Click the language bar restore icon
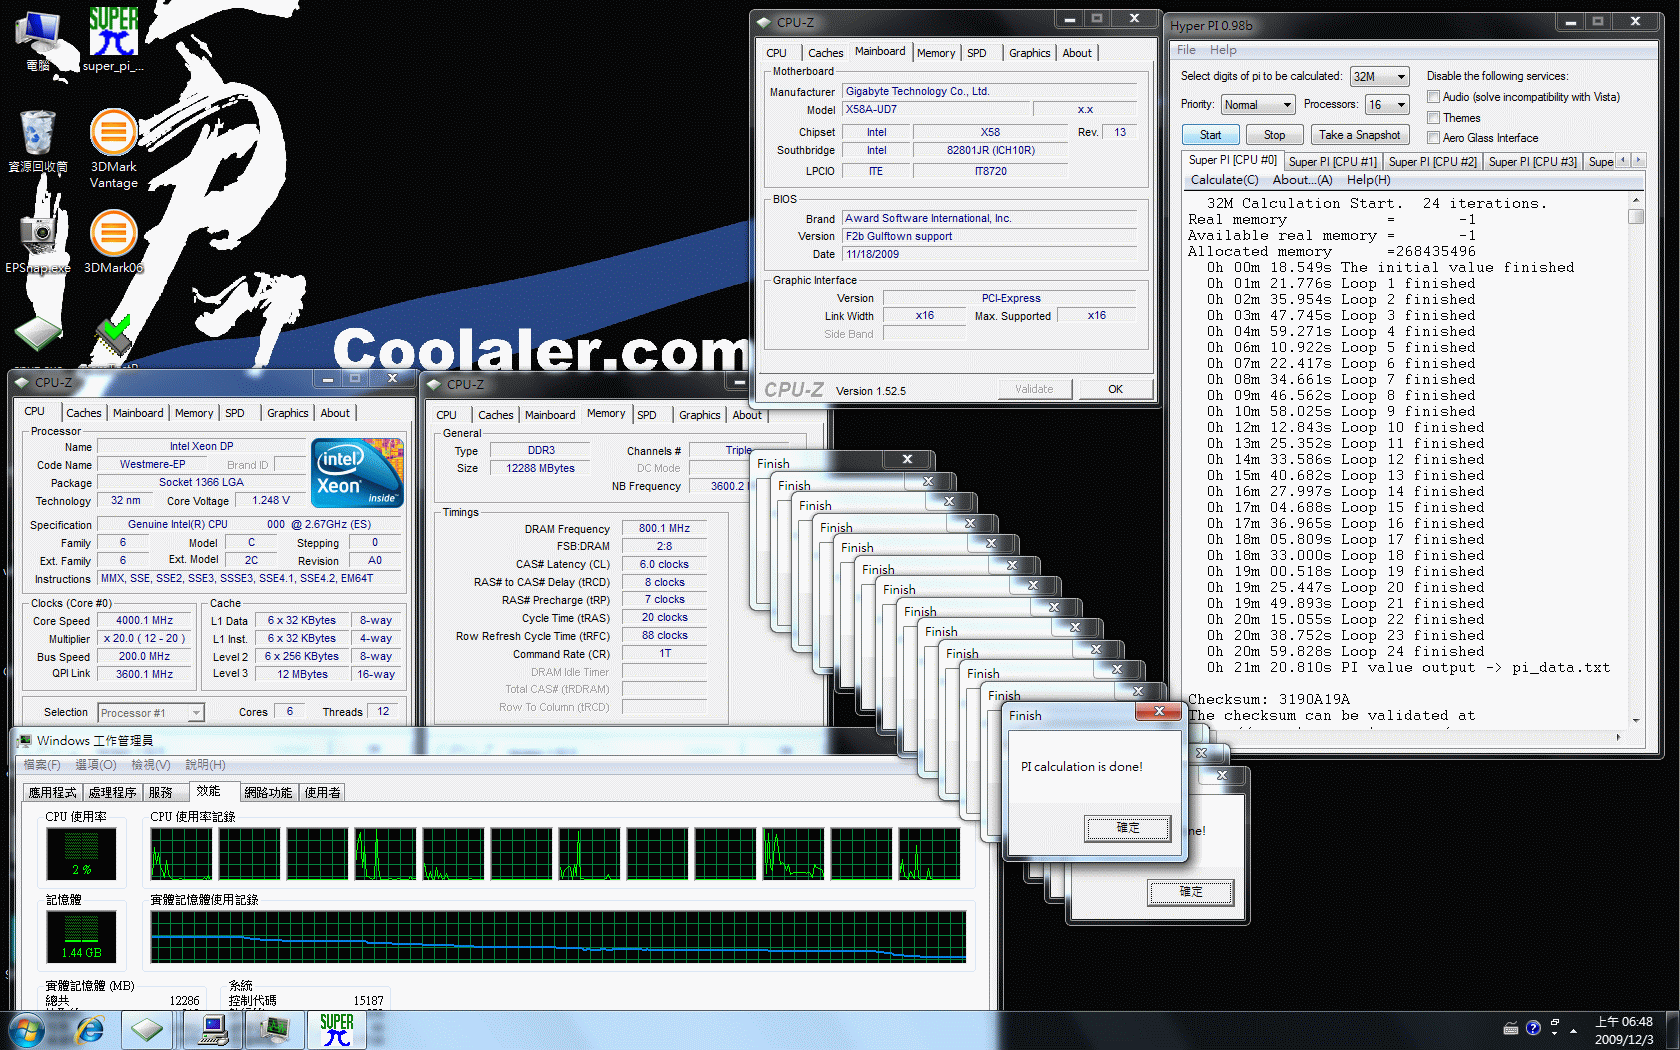 1554,1024
